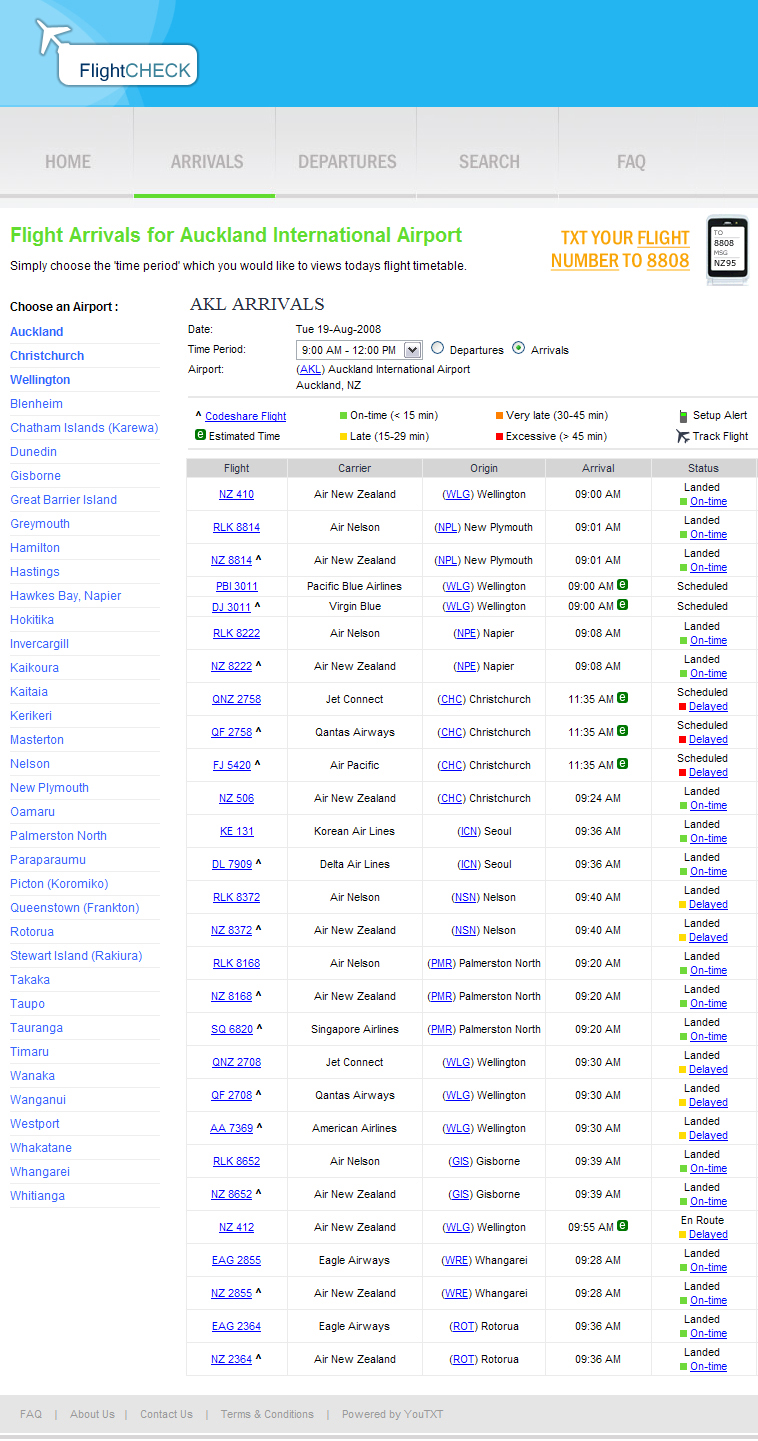
Task: Choose Stewart Island (Rakiura) airport
Action: (x=76, y=956)
